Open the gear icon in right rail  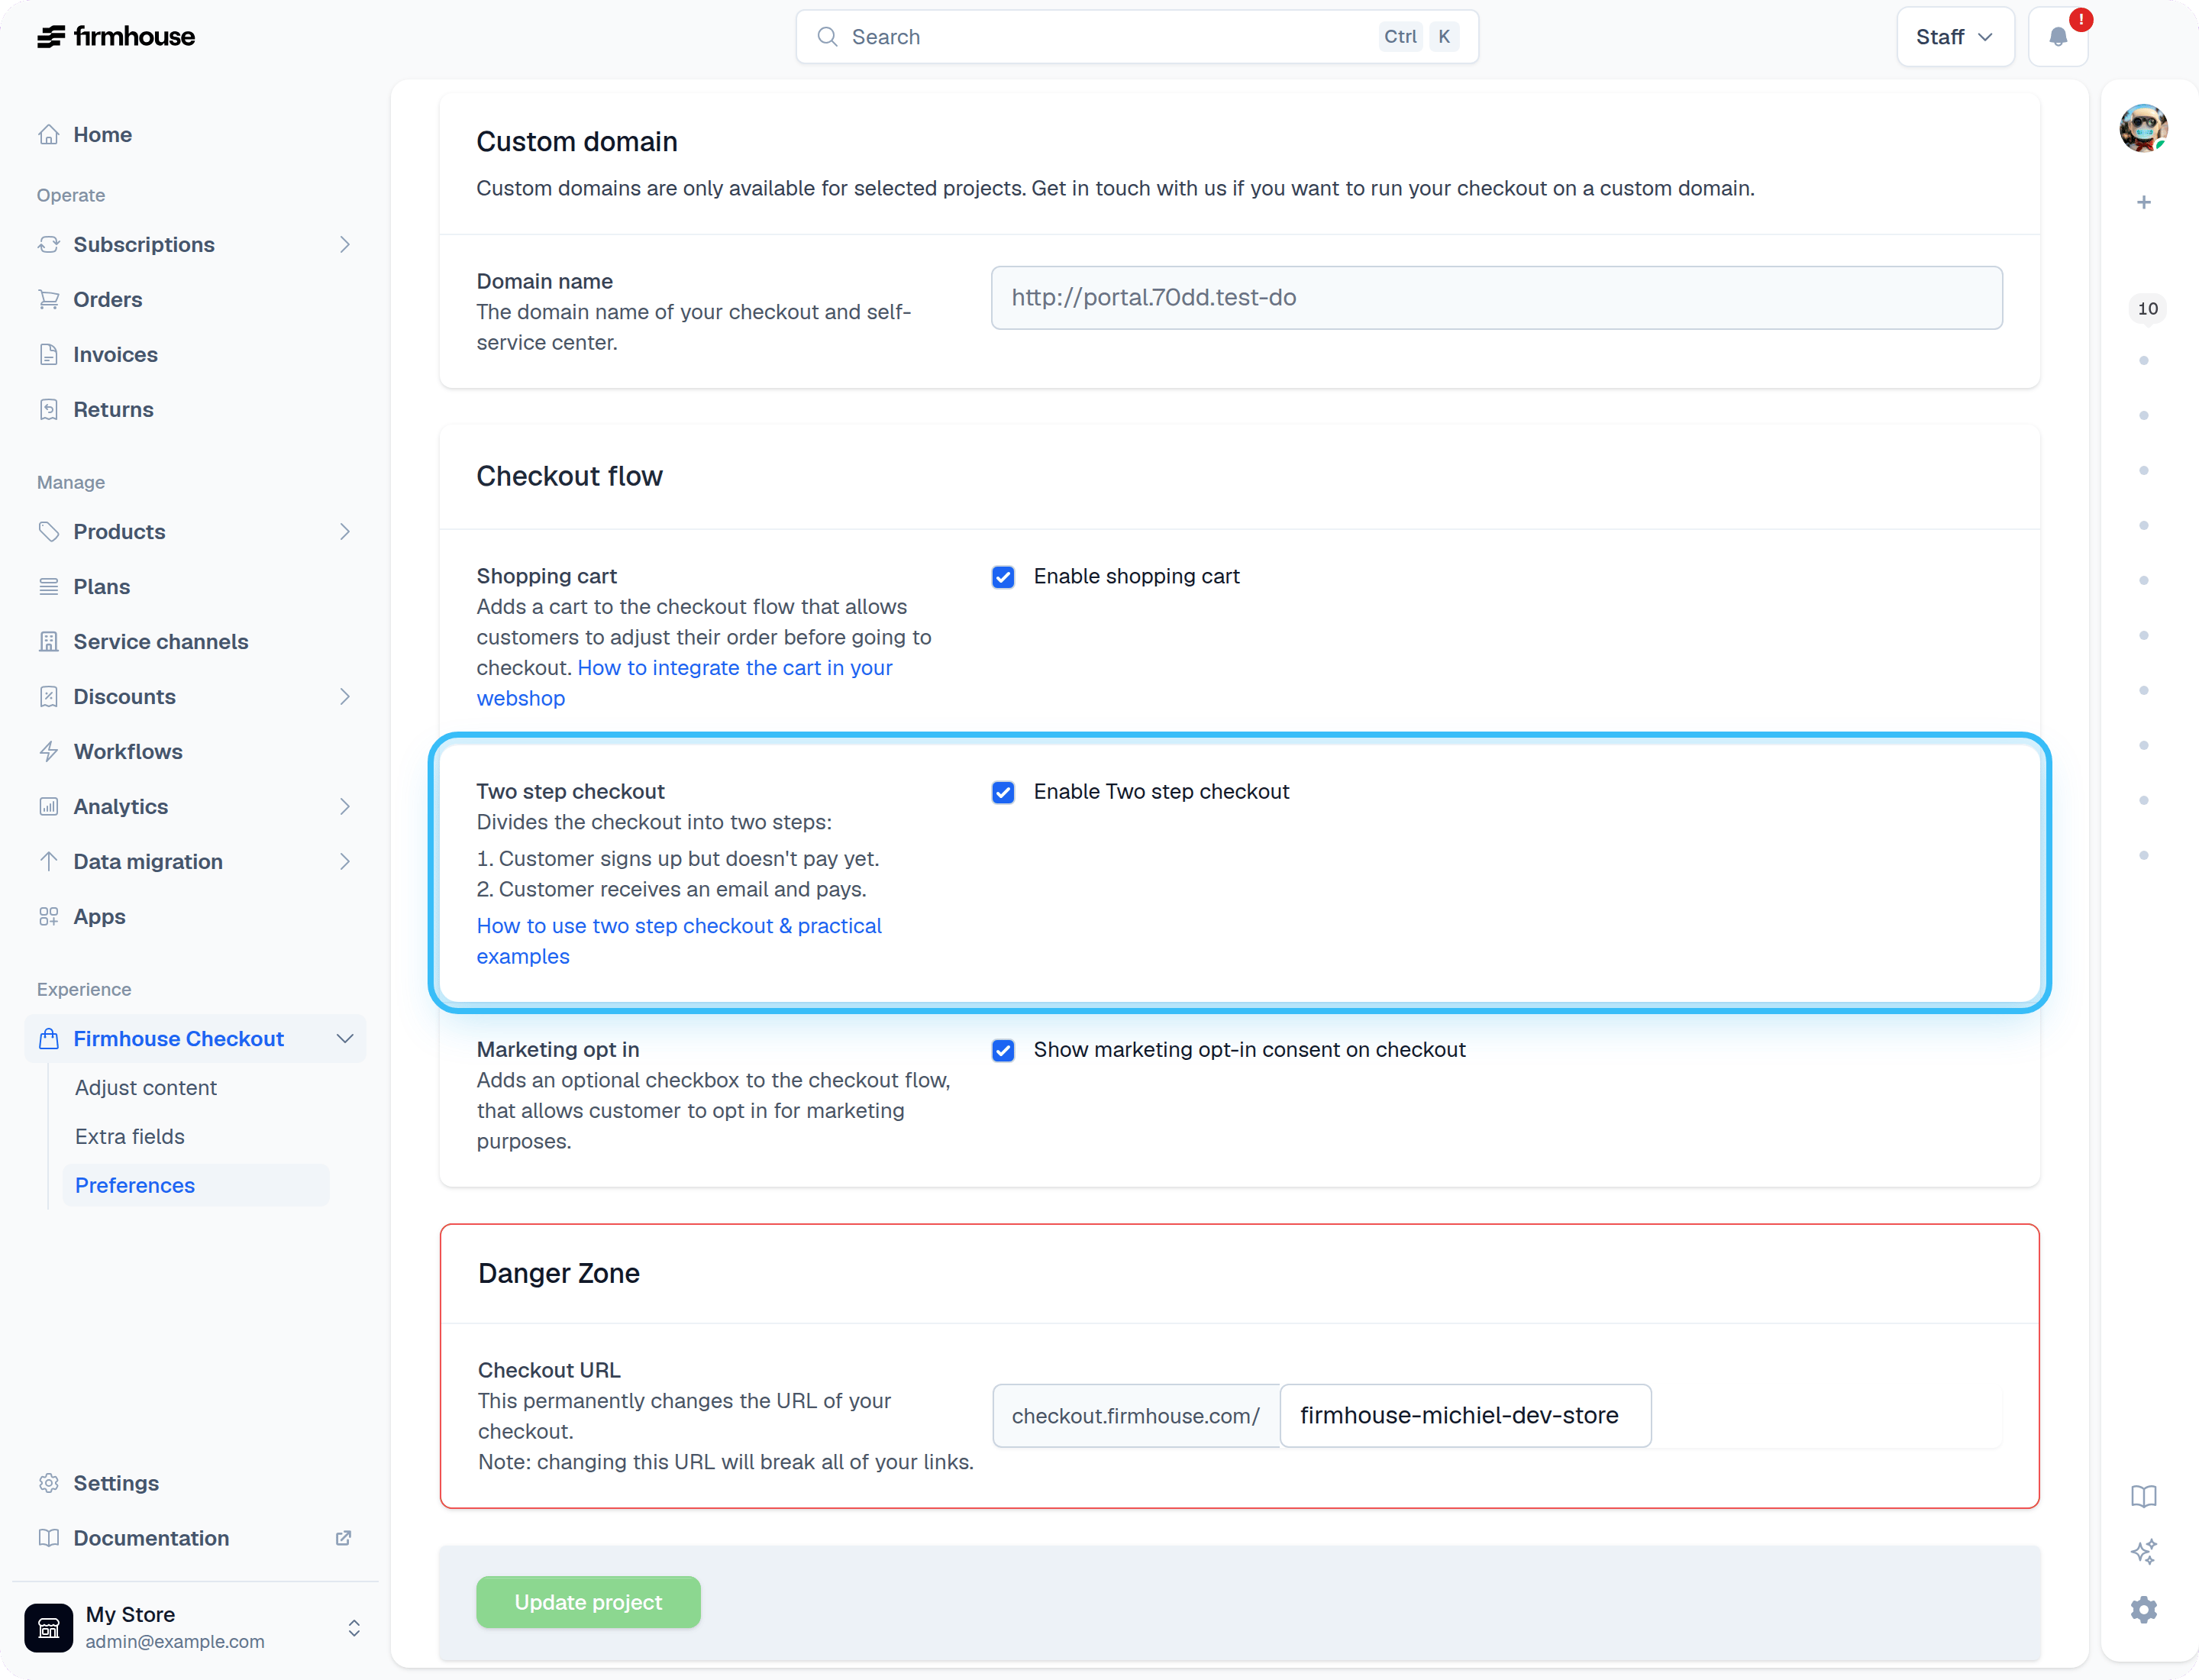(x=2144, y=1610)
